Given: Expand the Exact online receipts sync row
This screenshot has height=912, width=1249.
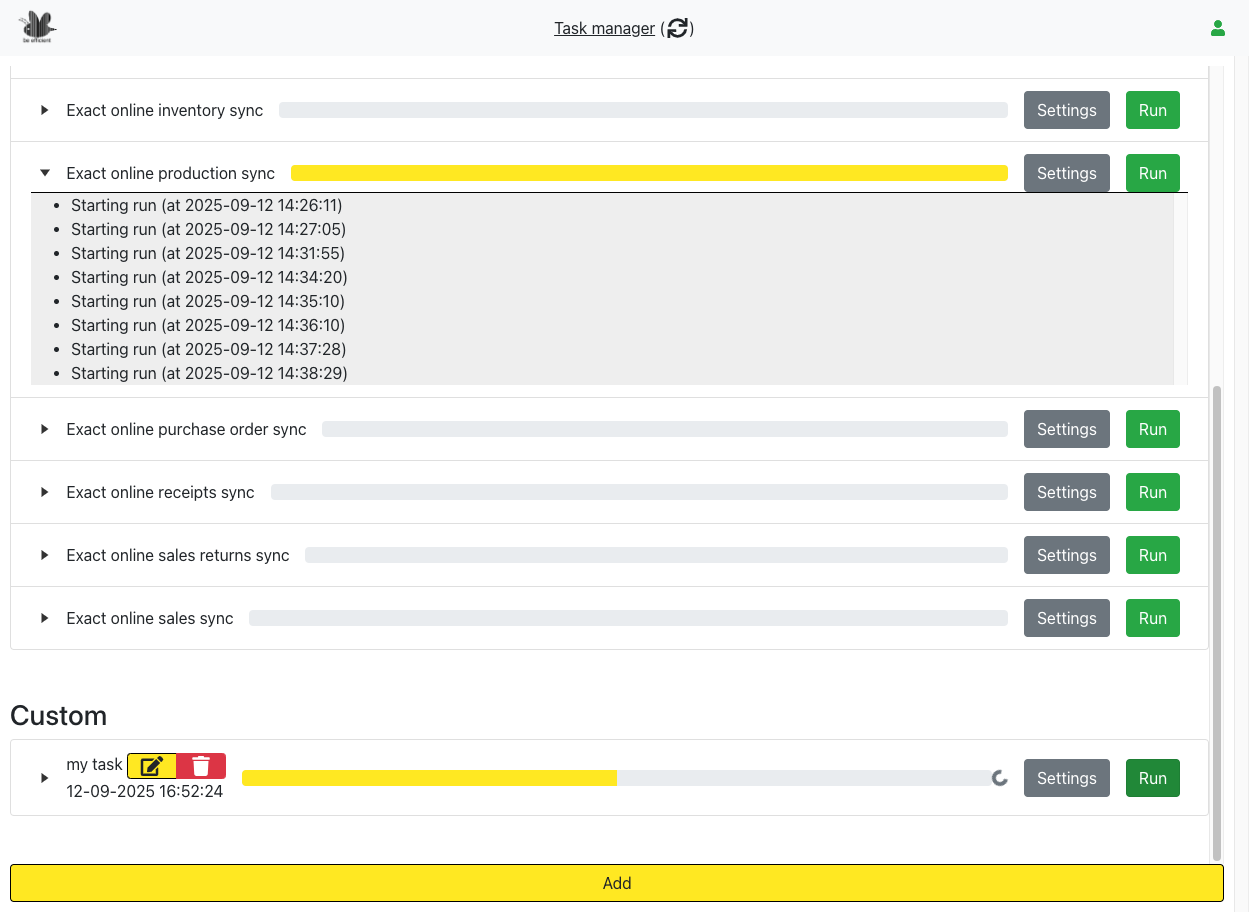Looking at the screenshot, I should tap(44, 492).
